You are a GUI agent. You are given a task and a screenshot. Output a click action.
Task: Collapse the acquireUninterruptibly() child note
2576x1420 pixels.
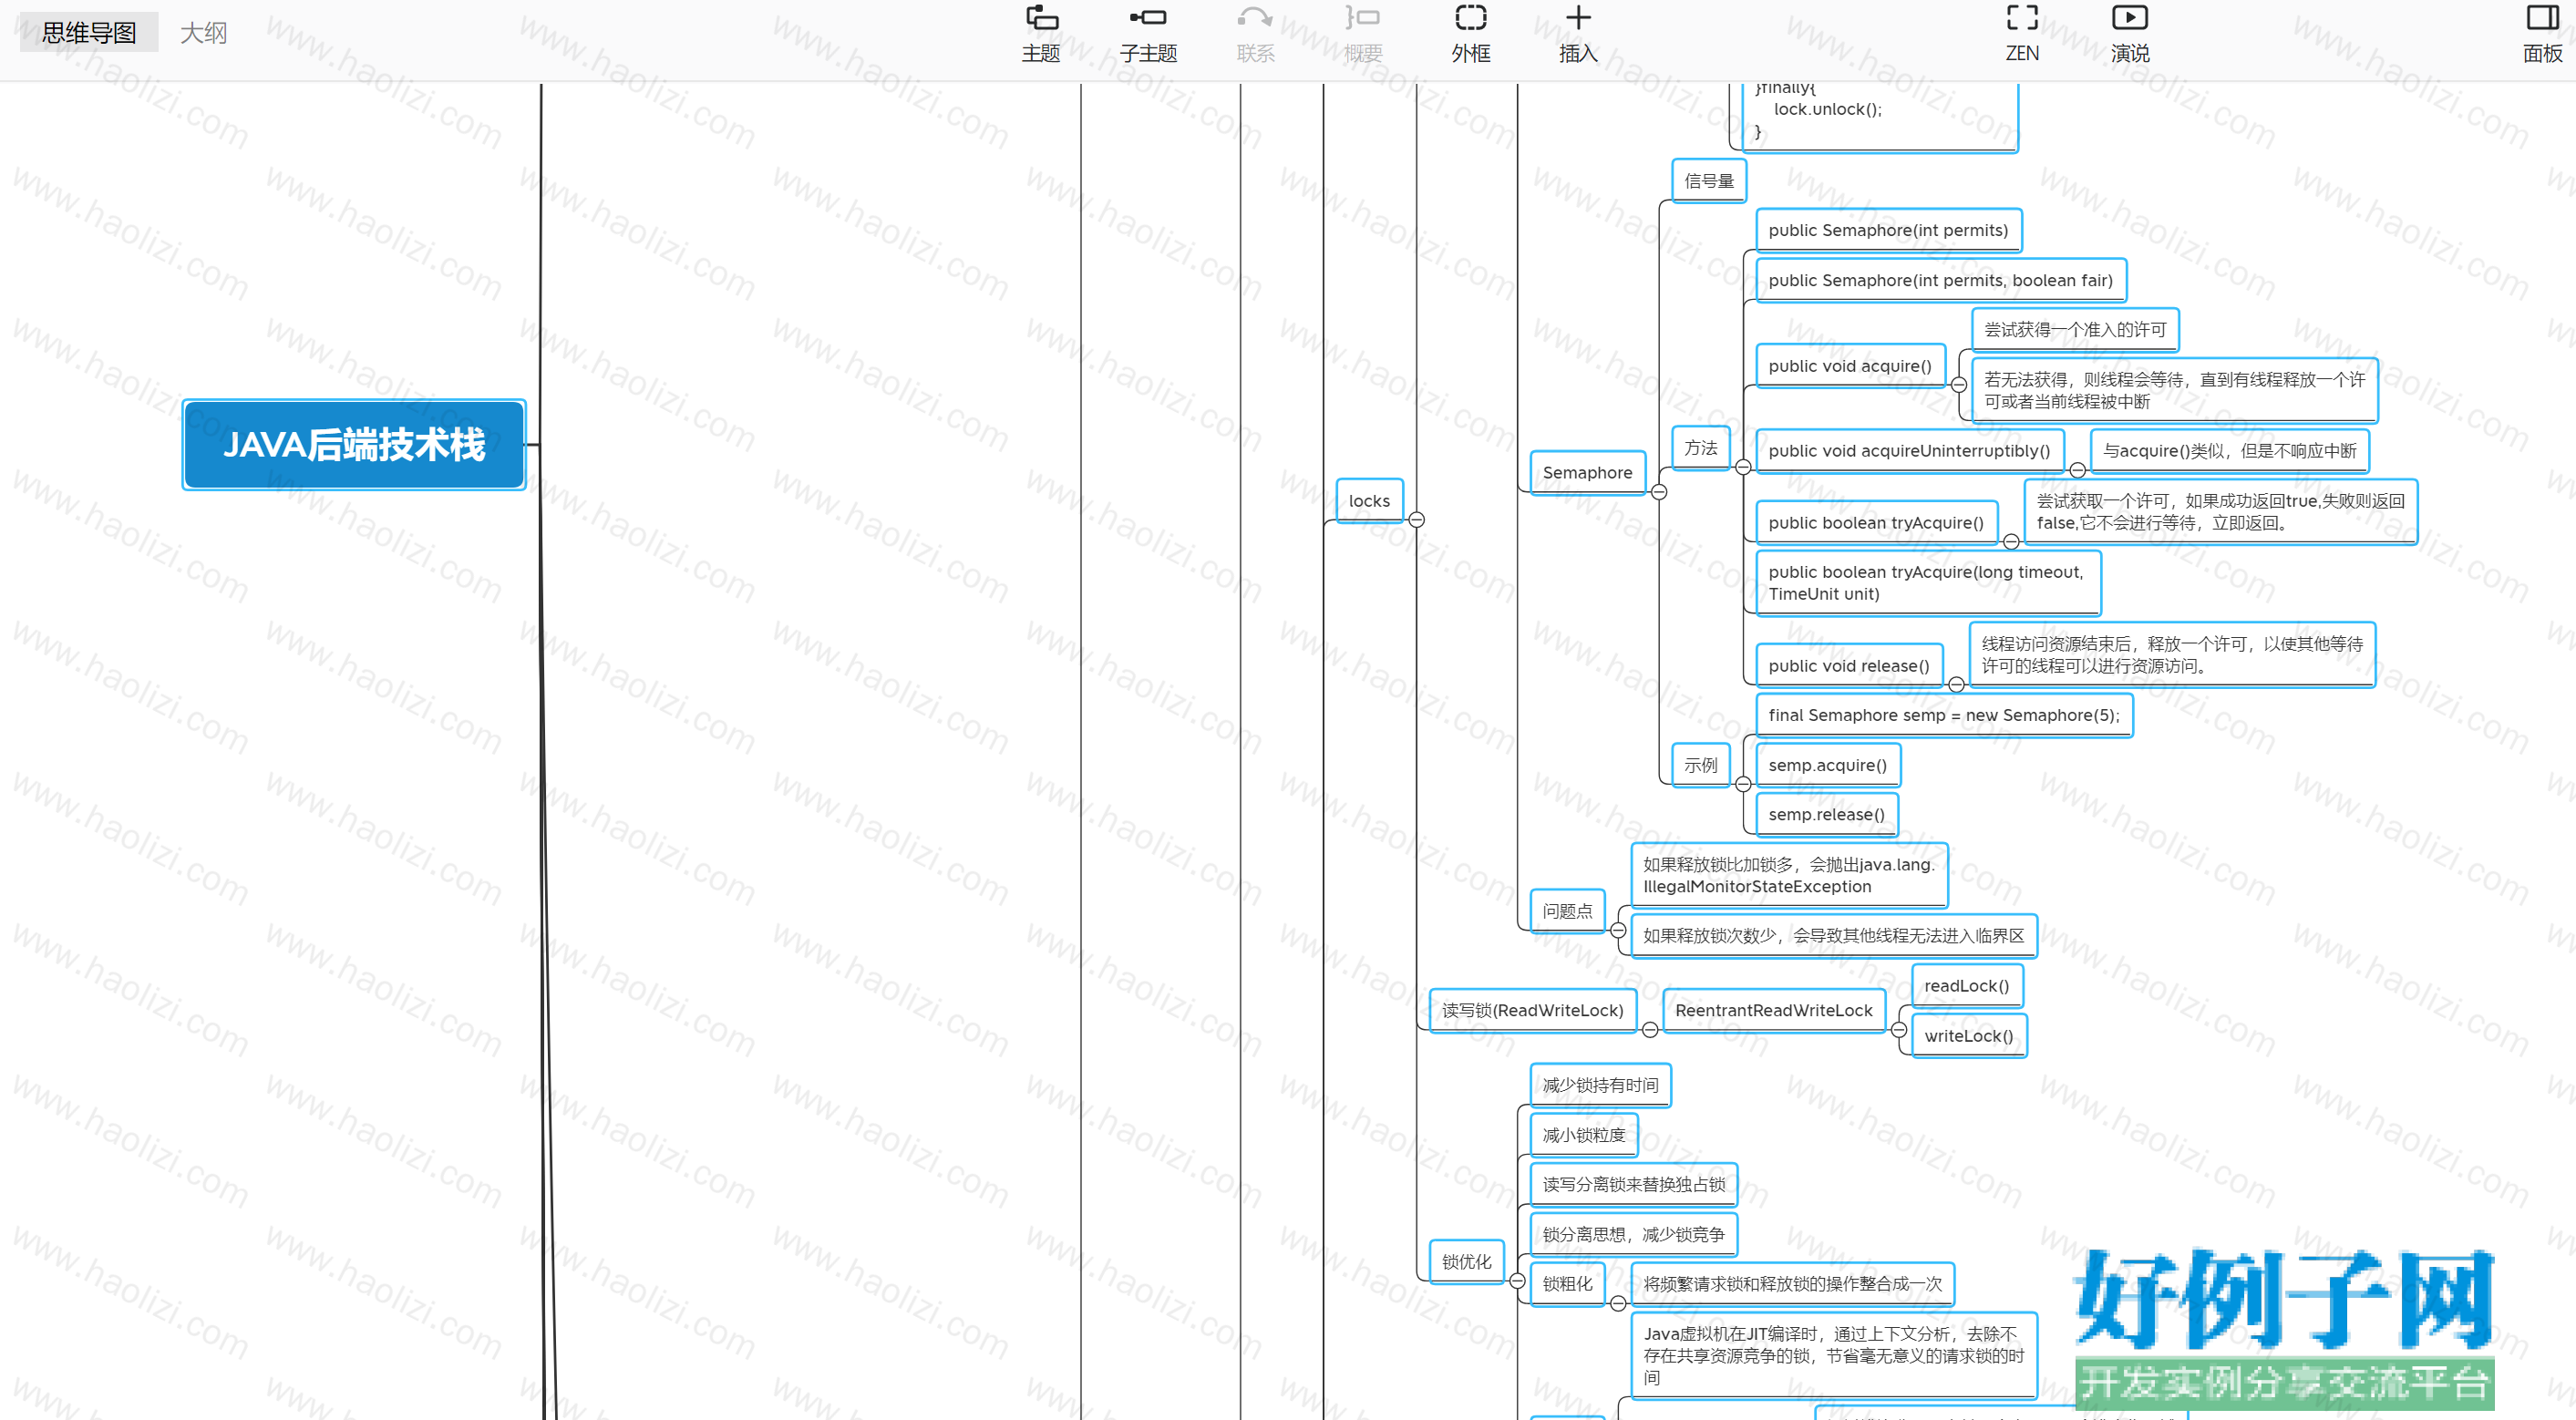pyautogui.click(x=2077, y=470)
